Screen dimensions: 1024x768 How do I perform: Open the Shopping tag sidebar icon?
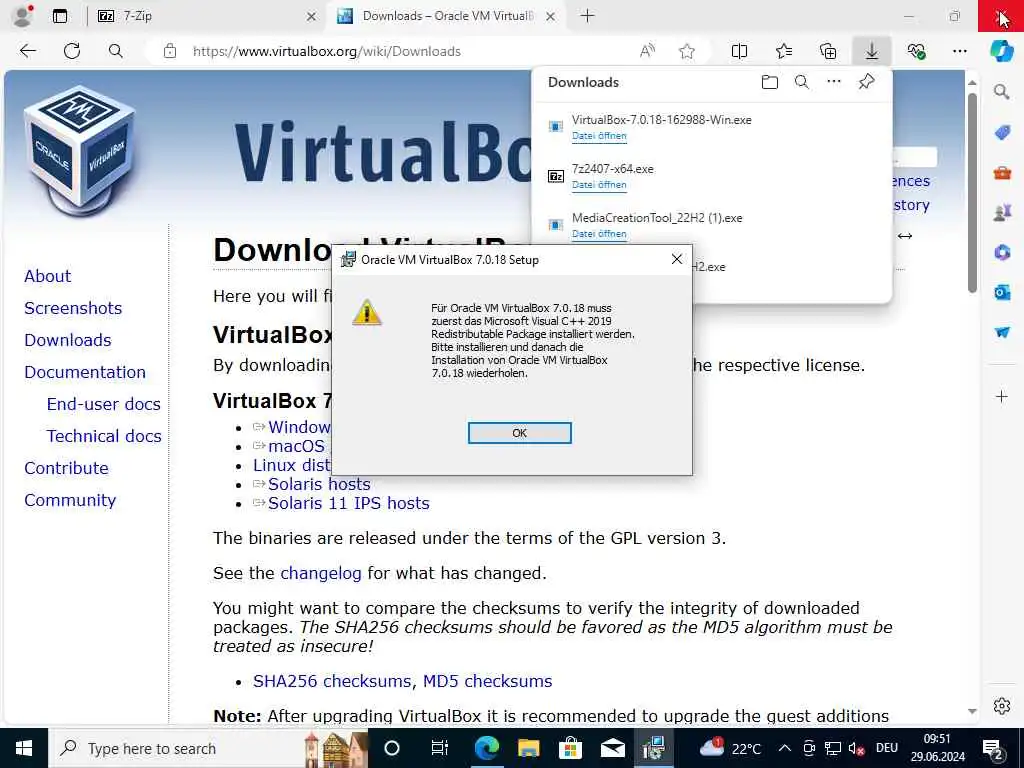pos(1002,133)
